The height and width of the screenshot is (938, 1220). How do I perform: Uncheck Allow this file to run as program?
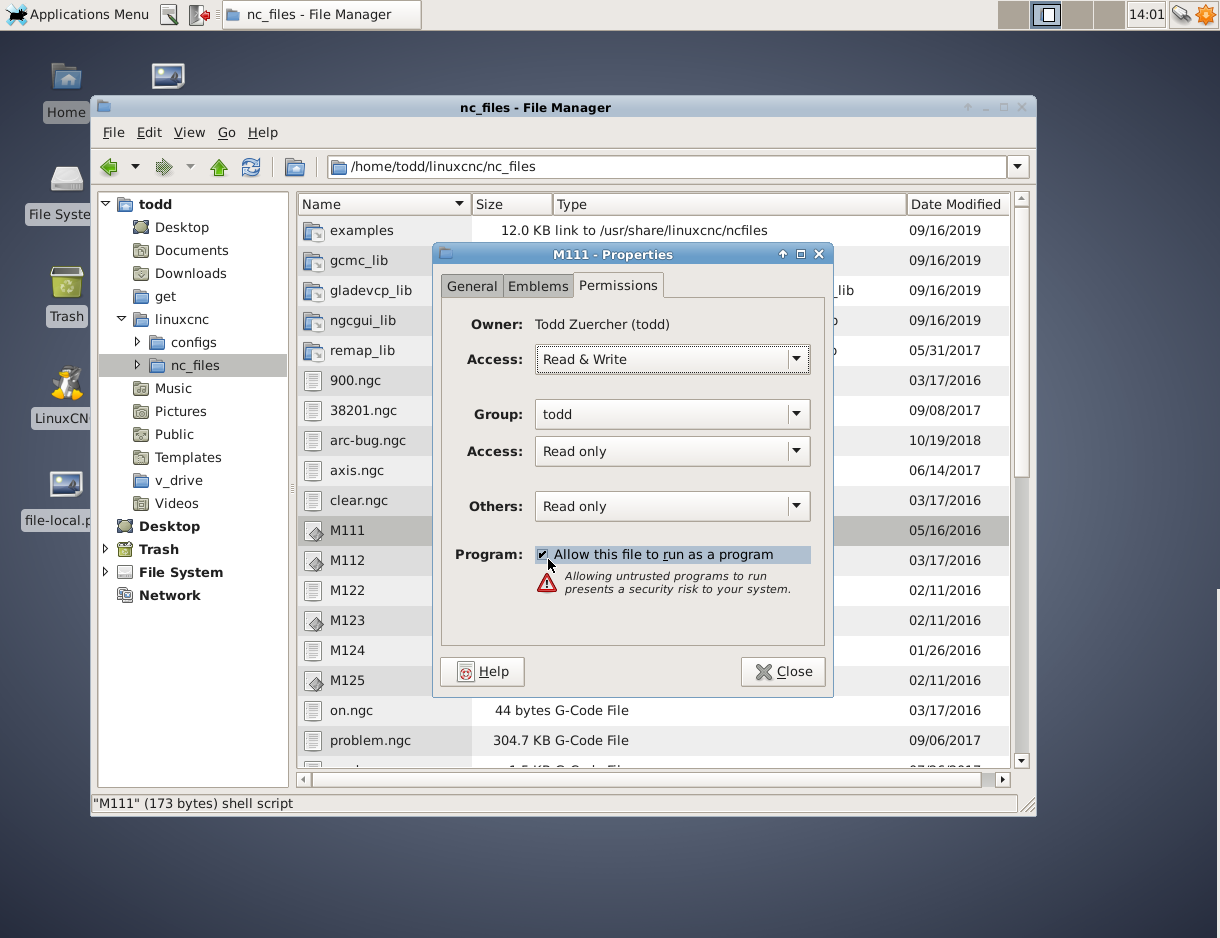coord(542,555)
